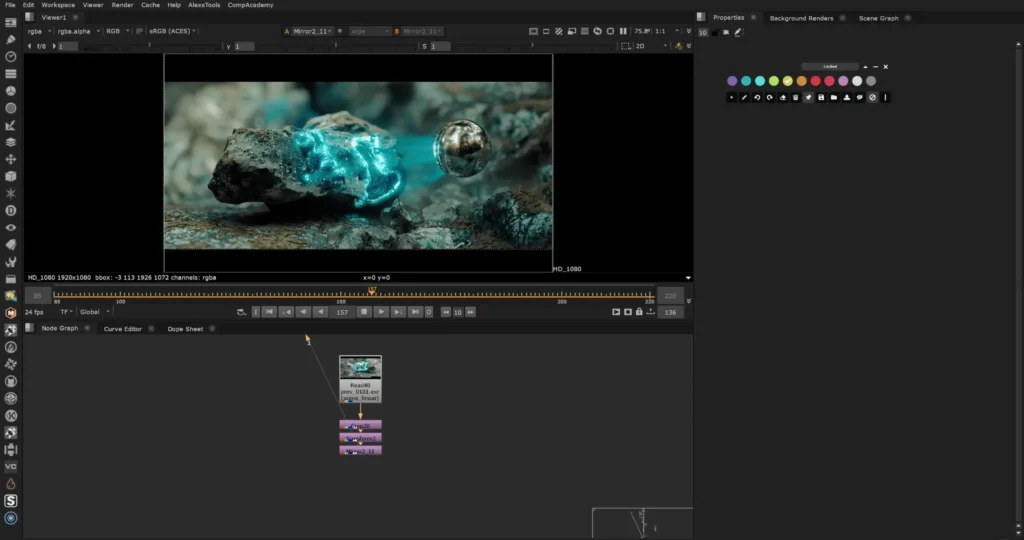Image resolution: width=1024 pixels, height=540 pixels.
Task: Open the TF timeline display dropdown
Action: click(66, 312)
